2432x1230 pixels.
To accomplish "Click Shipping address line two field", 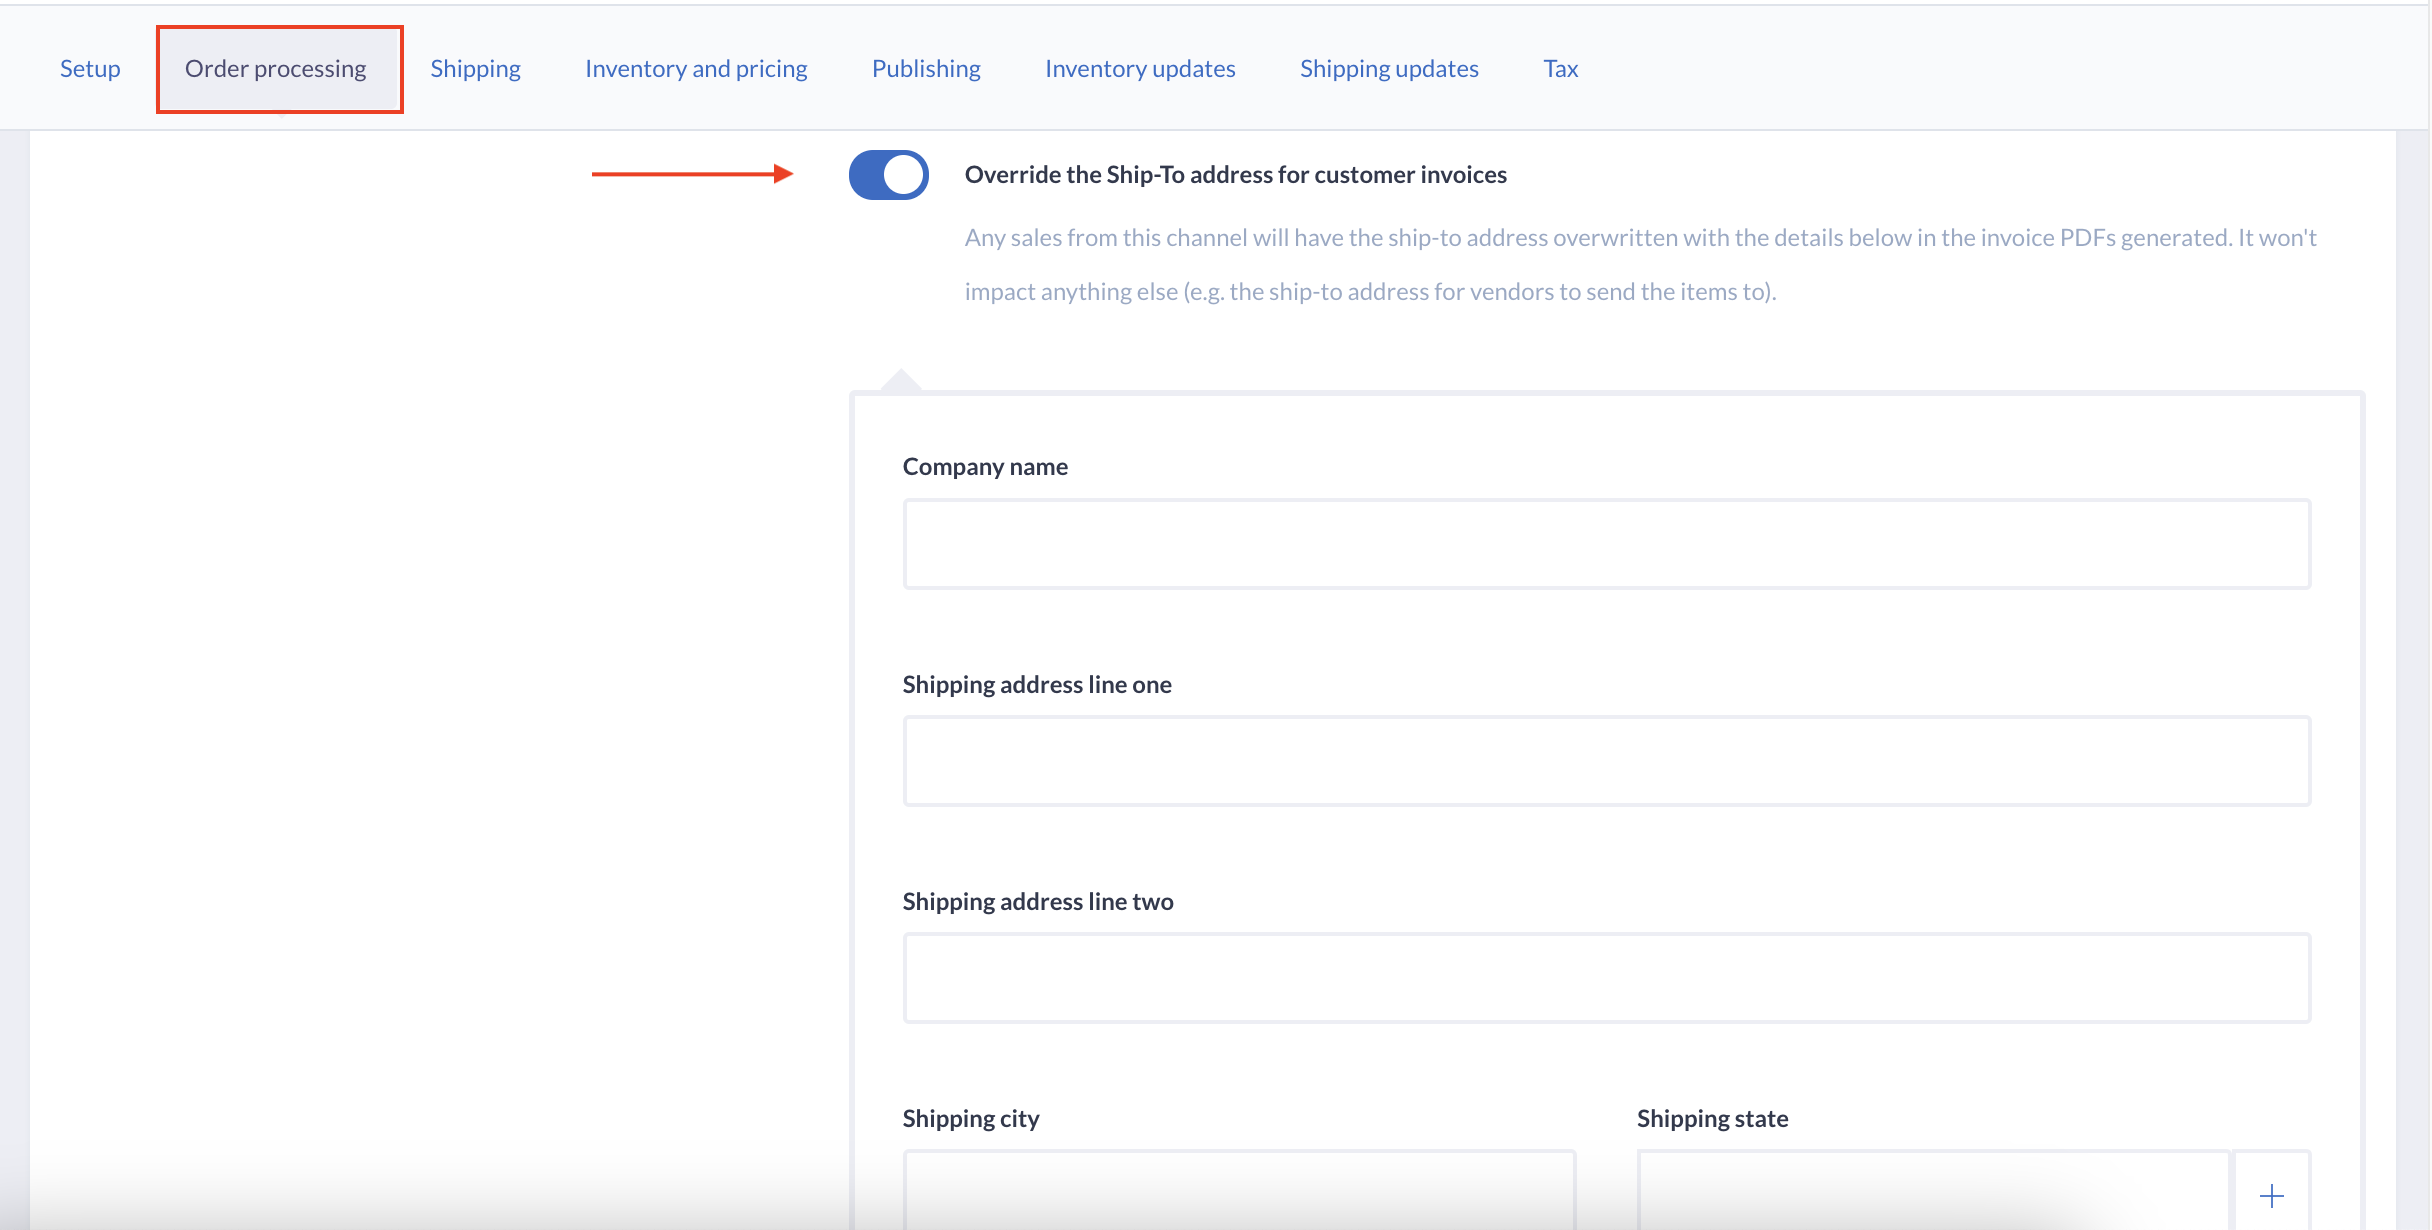I will (1607, 978).
